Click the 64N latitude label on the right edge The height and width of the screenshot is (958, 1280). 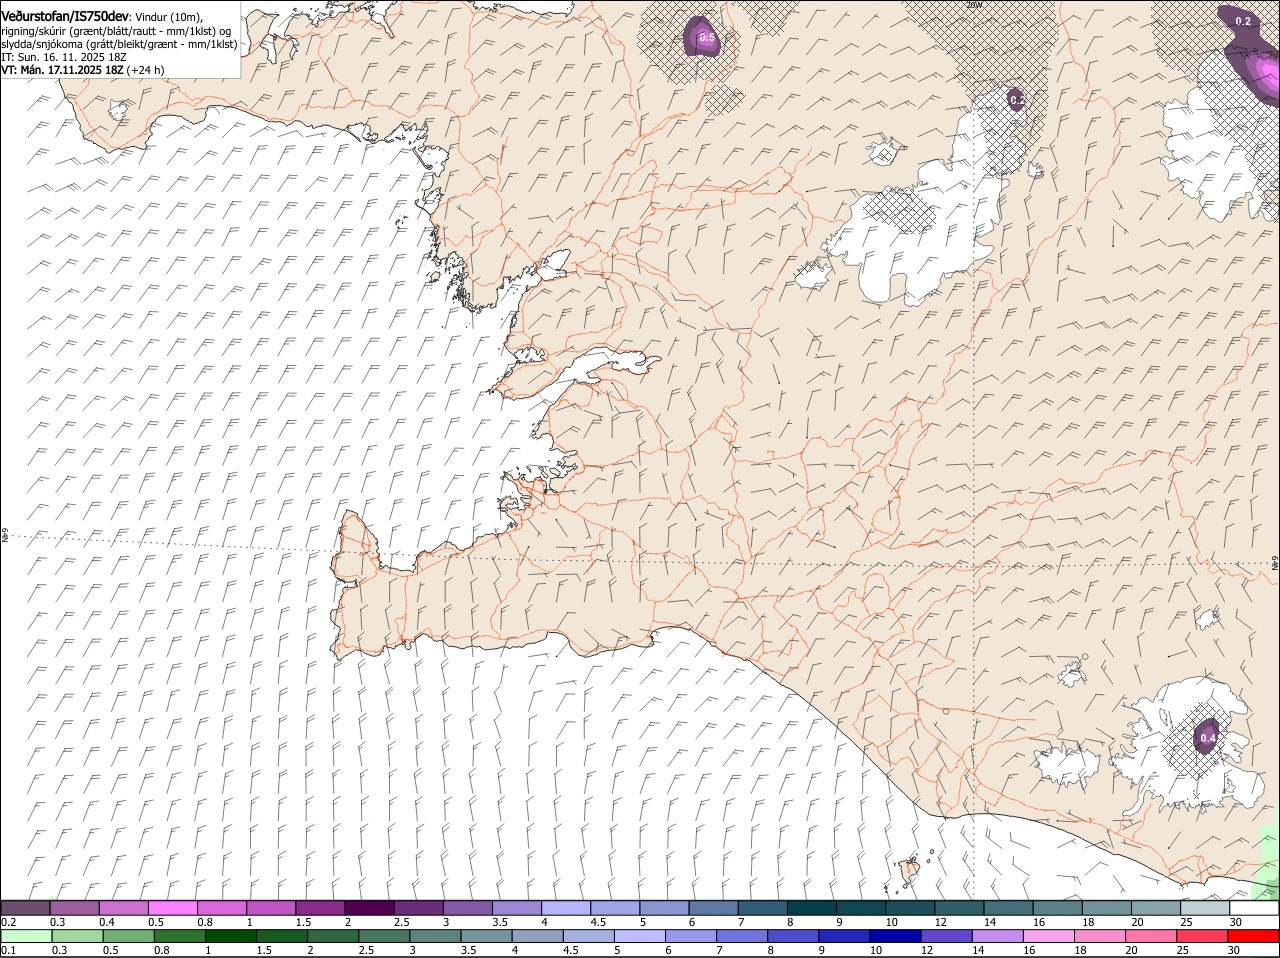[1275, 564]
